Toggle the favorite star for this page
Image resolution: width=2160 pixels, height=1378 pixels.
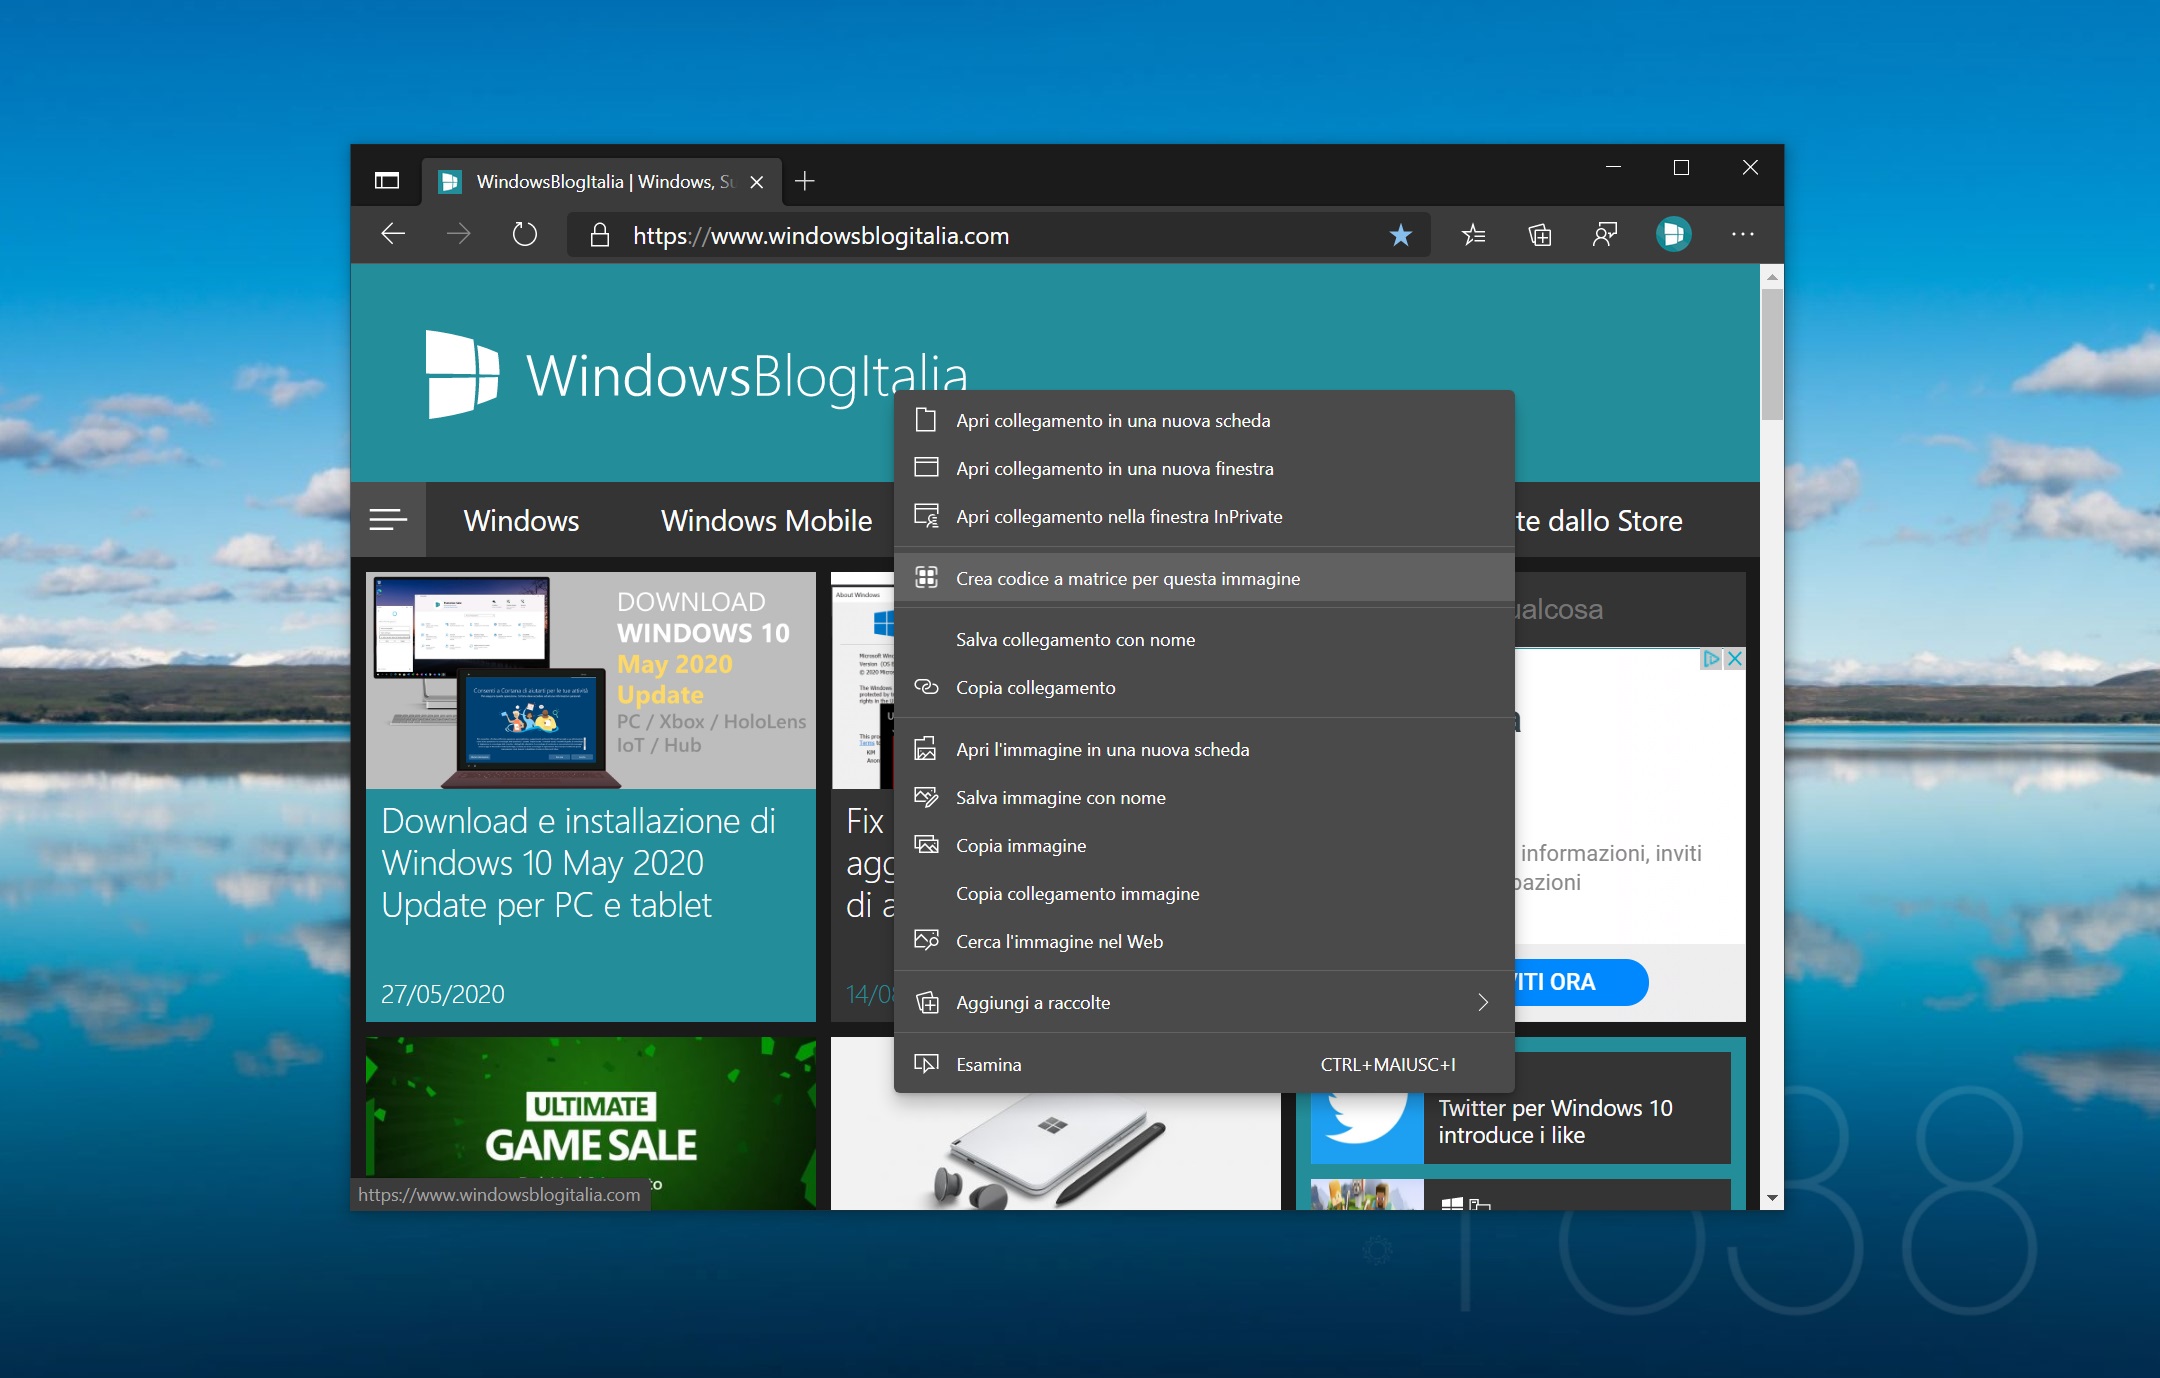(1400, 235)
